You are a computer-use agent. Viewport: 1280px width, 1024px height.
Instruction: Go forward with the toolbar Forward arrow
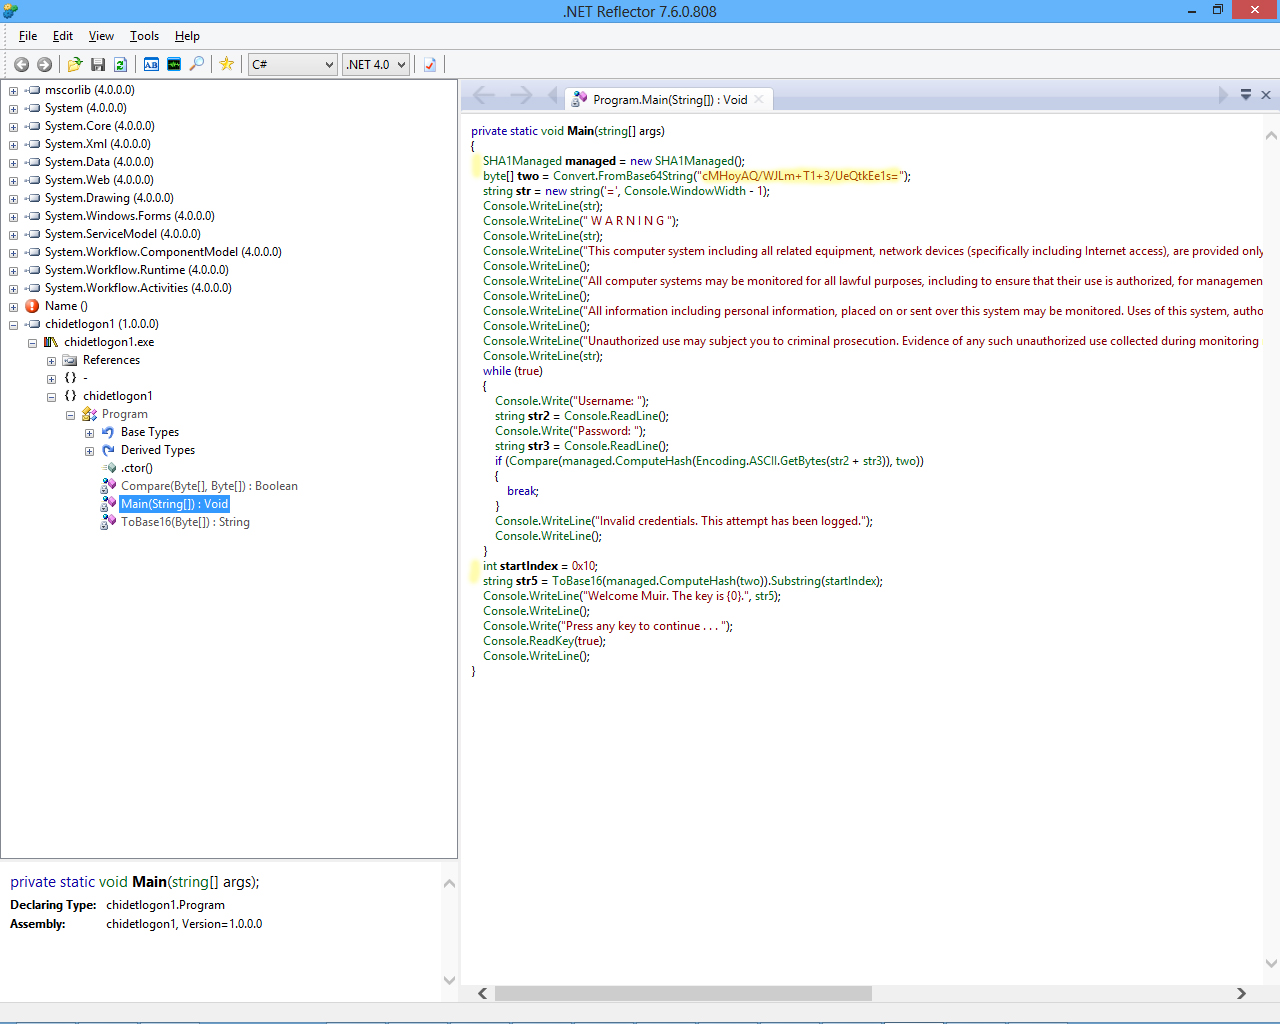coord(44,64)
